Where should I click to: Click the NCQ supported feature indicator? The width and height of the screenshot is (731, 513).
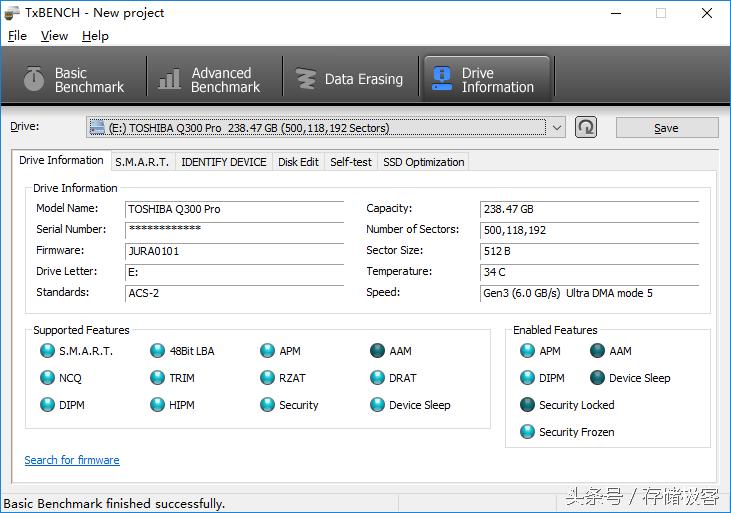(x=48, y=378)
